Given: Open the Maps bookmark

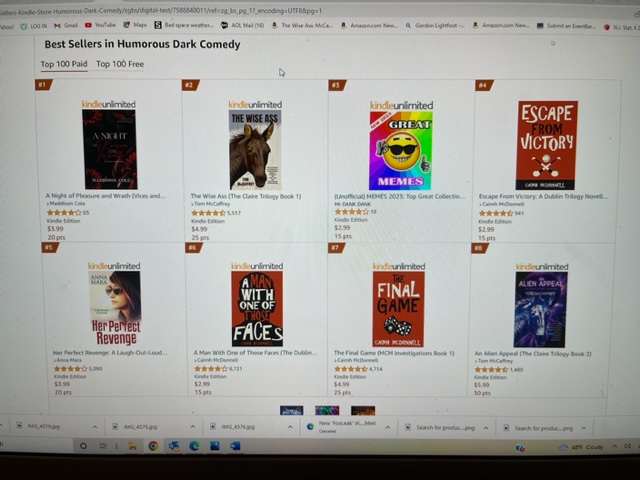Looking at the screenshot, I should tap(135, 25).
